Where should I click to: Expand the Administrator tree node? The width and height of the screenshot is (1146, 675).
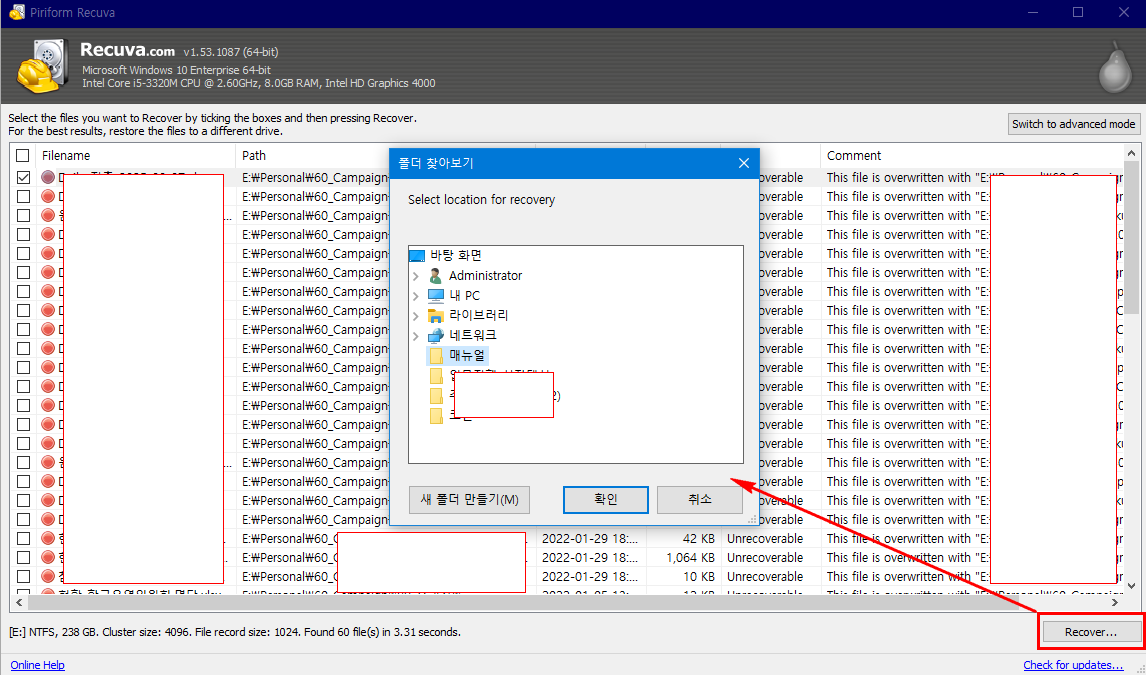(x=416, y=276)
